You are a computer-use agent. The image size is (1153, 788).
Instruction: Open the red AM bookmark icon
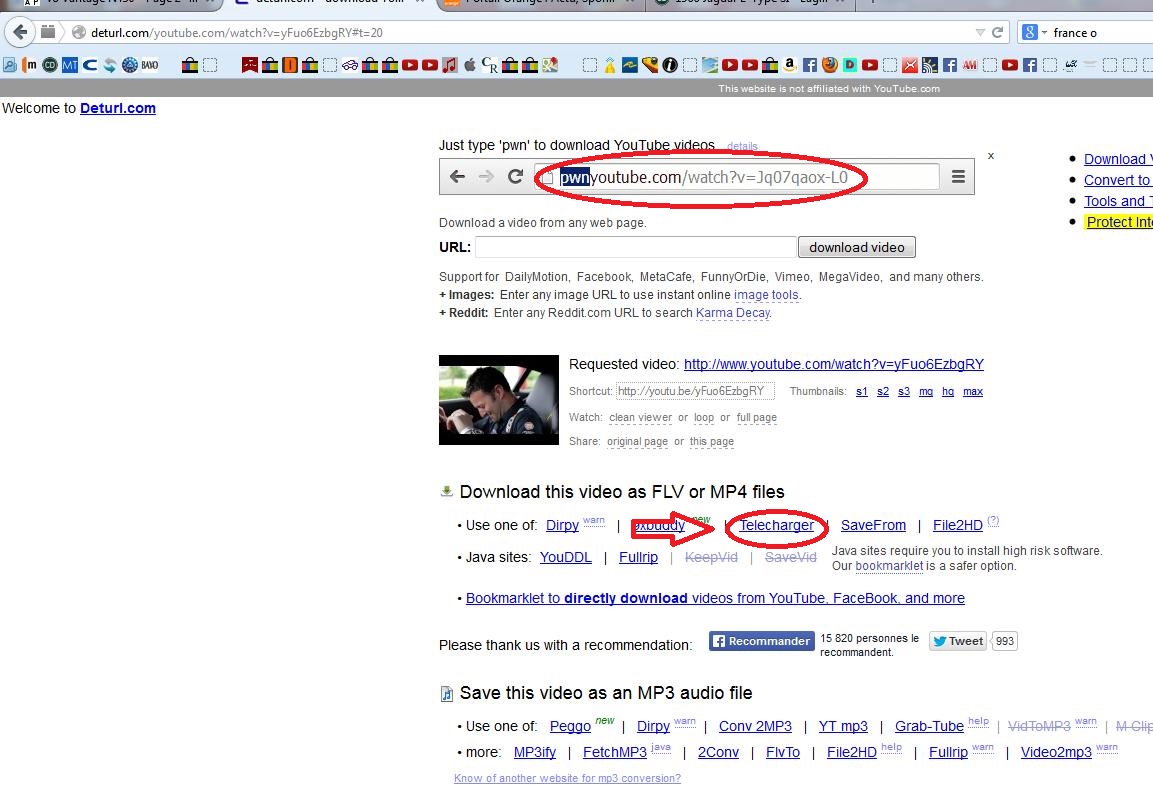coord(970,65)
